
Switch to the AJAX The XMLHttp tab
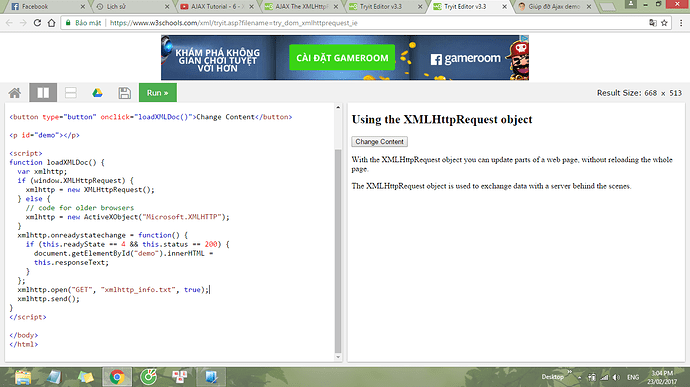[299, 7]
